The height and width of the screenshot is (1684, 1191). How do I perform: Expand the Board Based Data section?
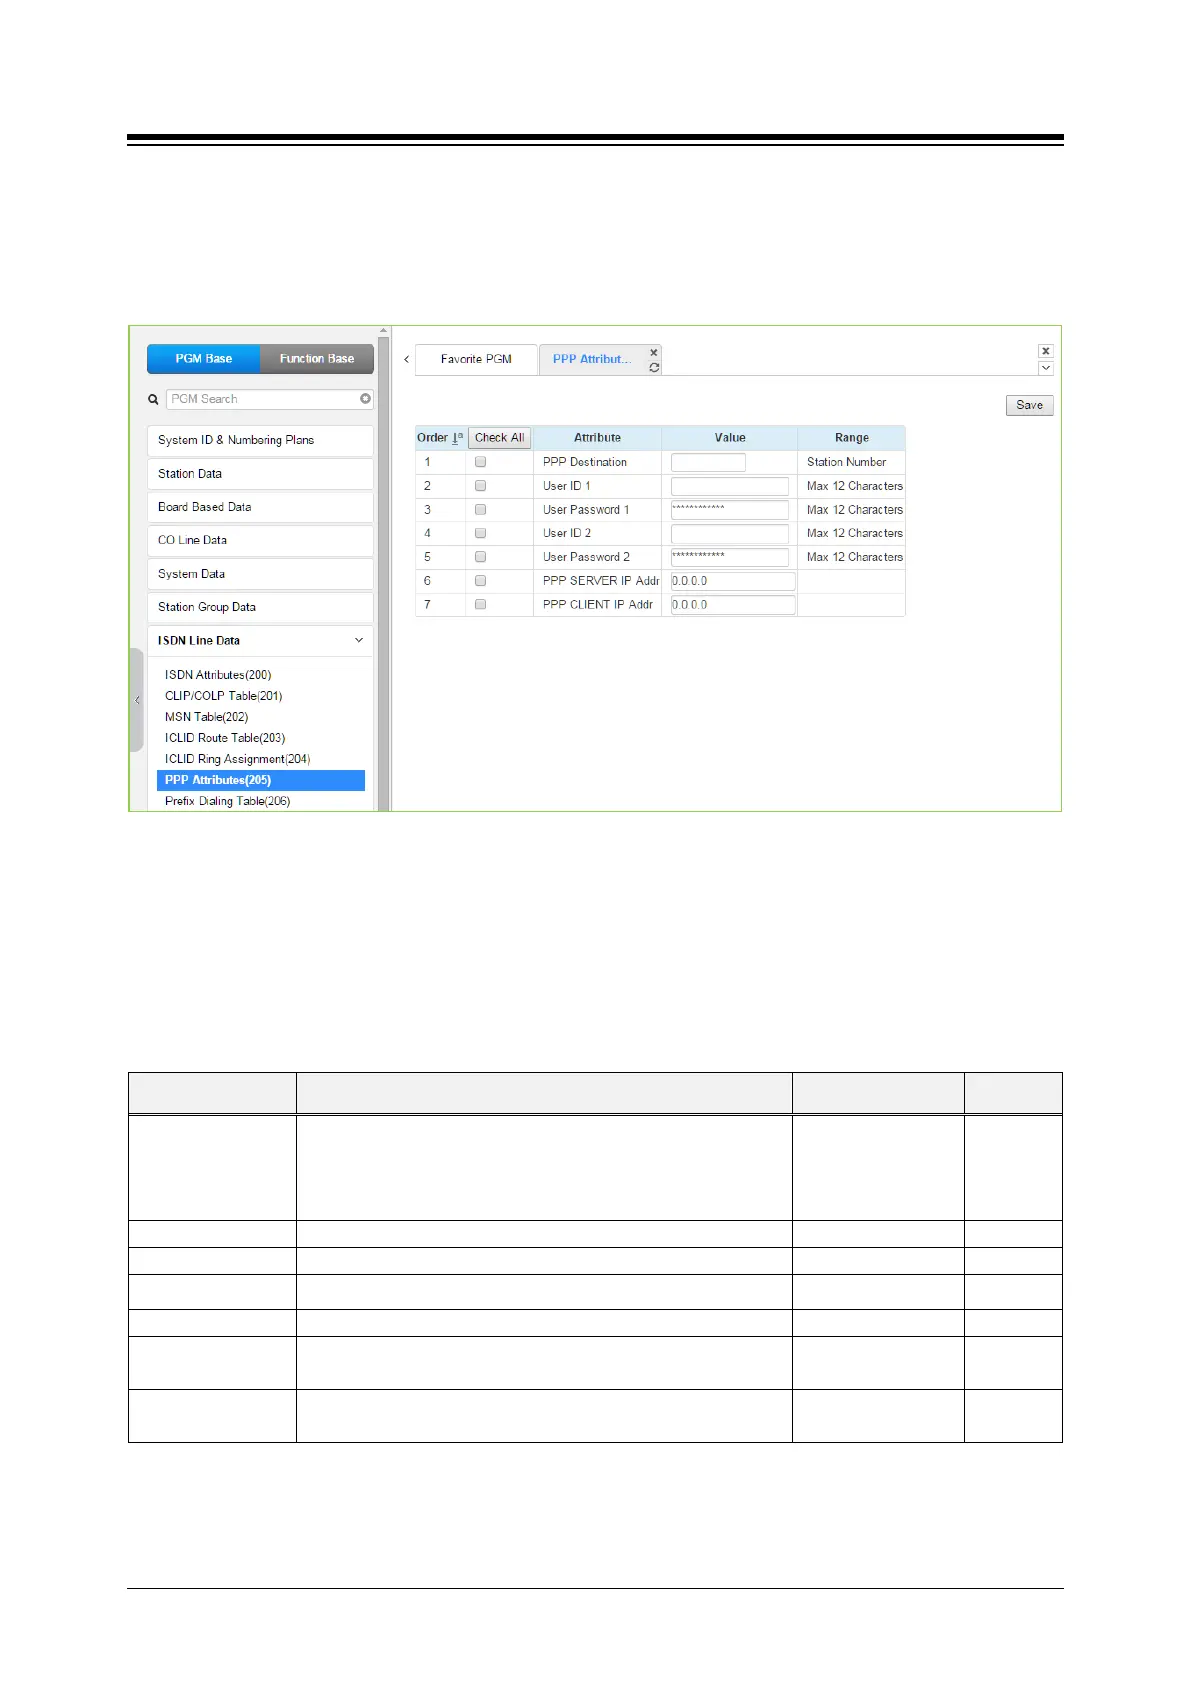[x=260, y=507]
